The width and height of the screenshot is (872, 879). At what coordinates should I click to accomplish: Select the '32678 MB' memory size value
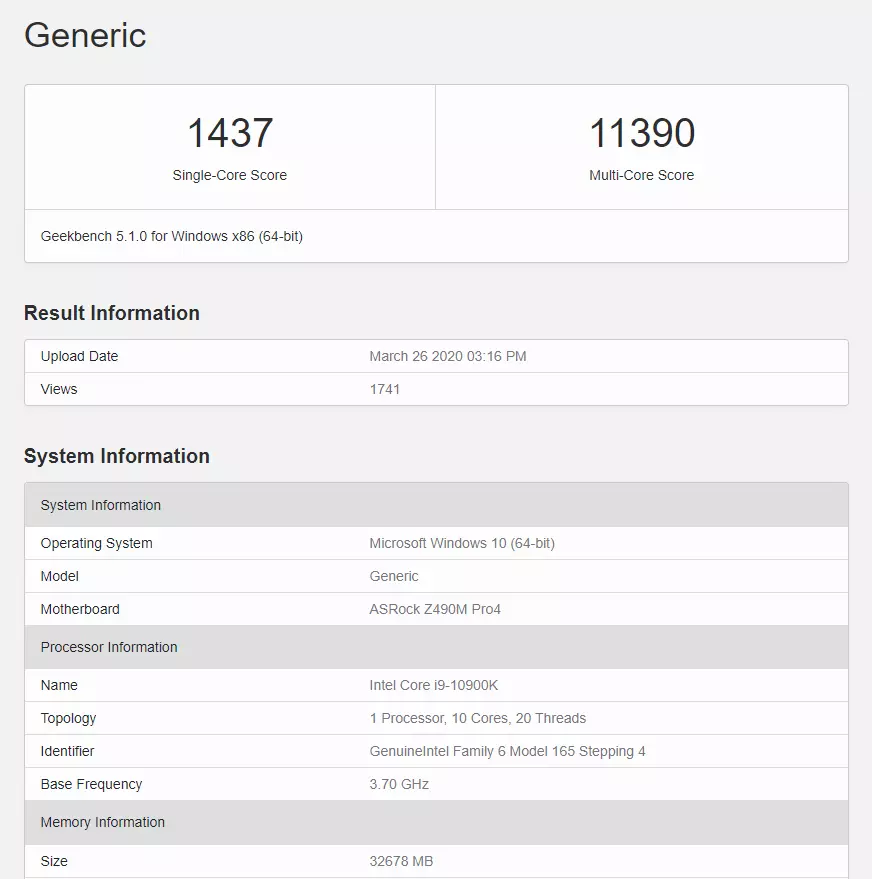[x=401, y=861]
